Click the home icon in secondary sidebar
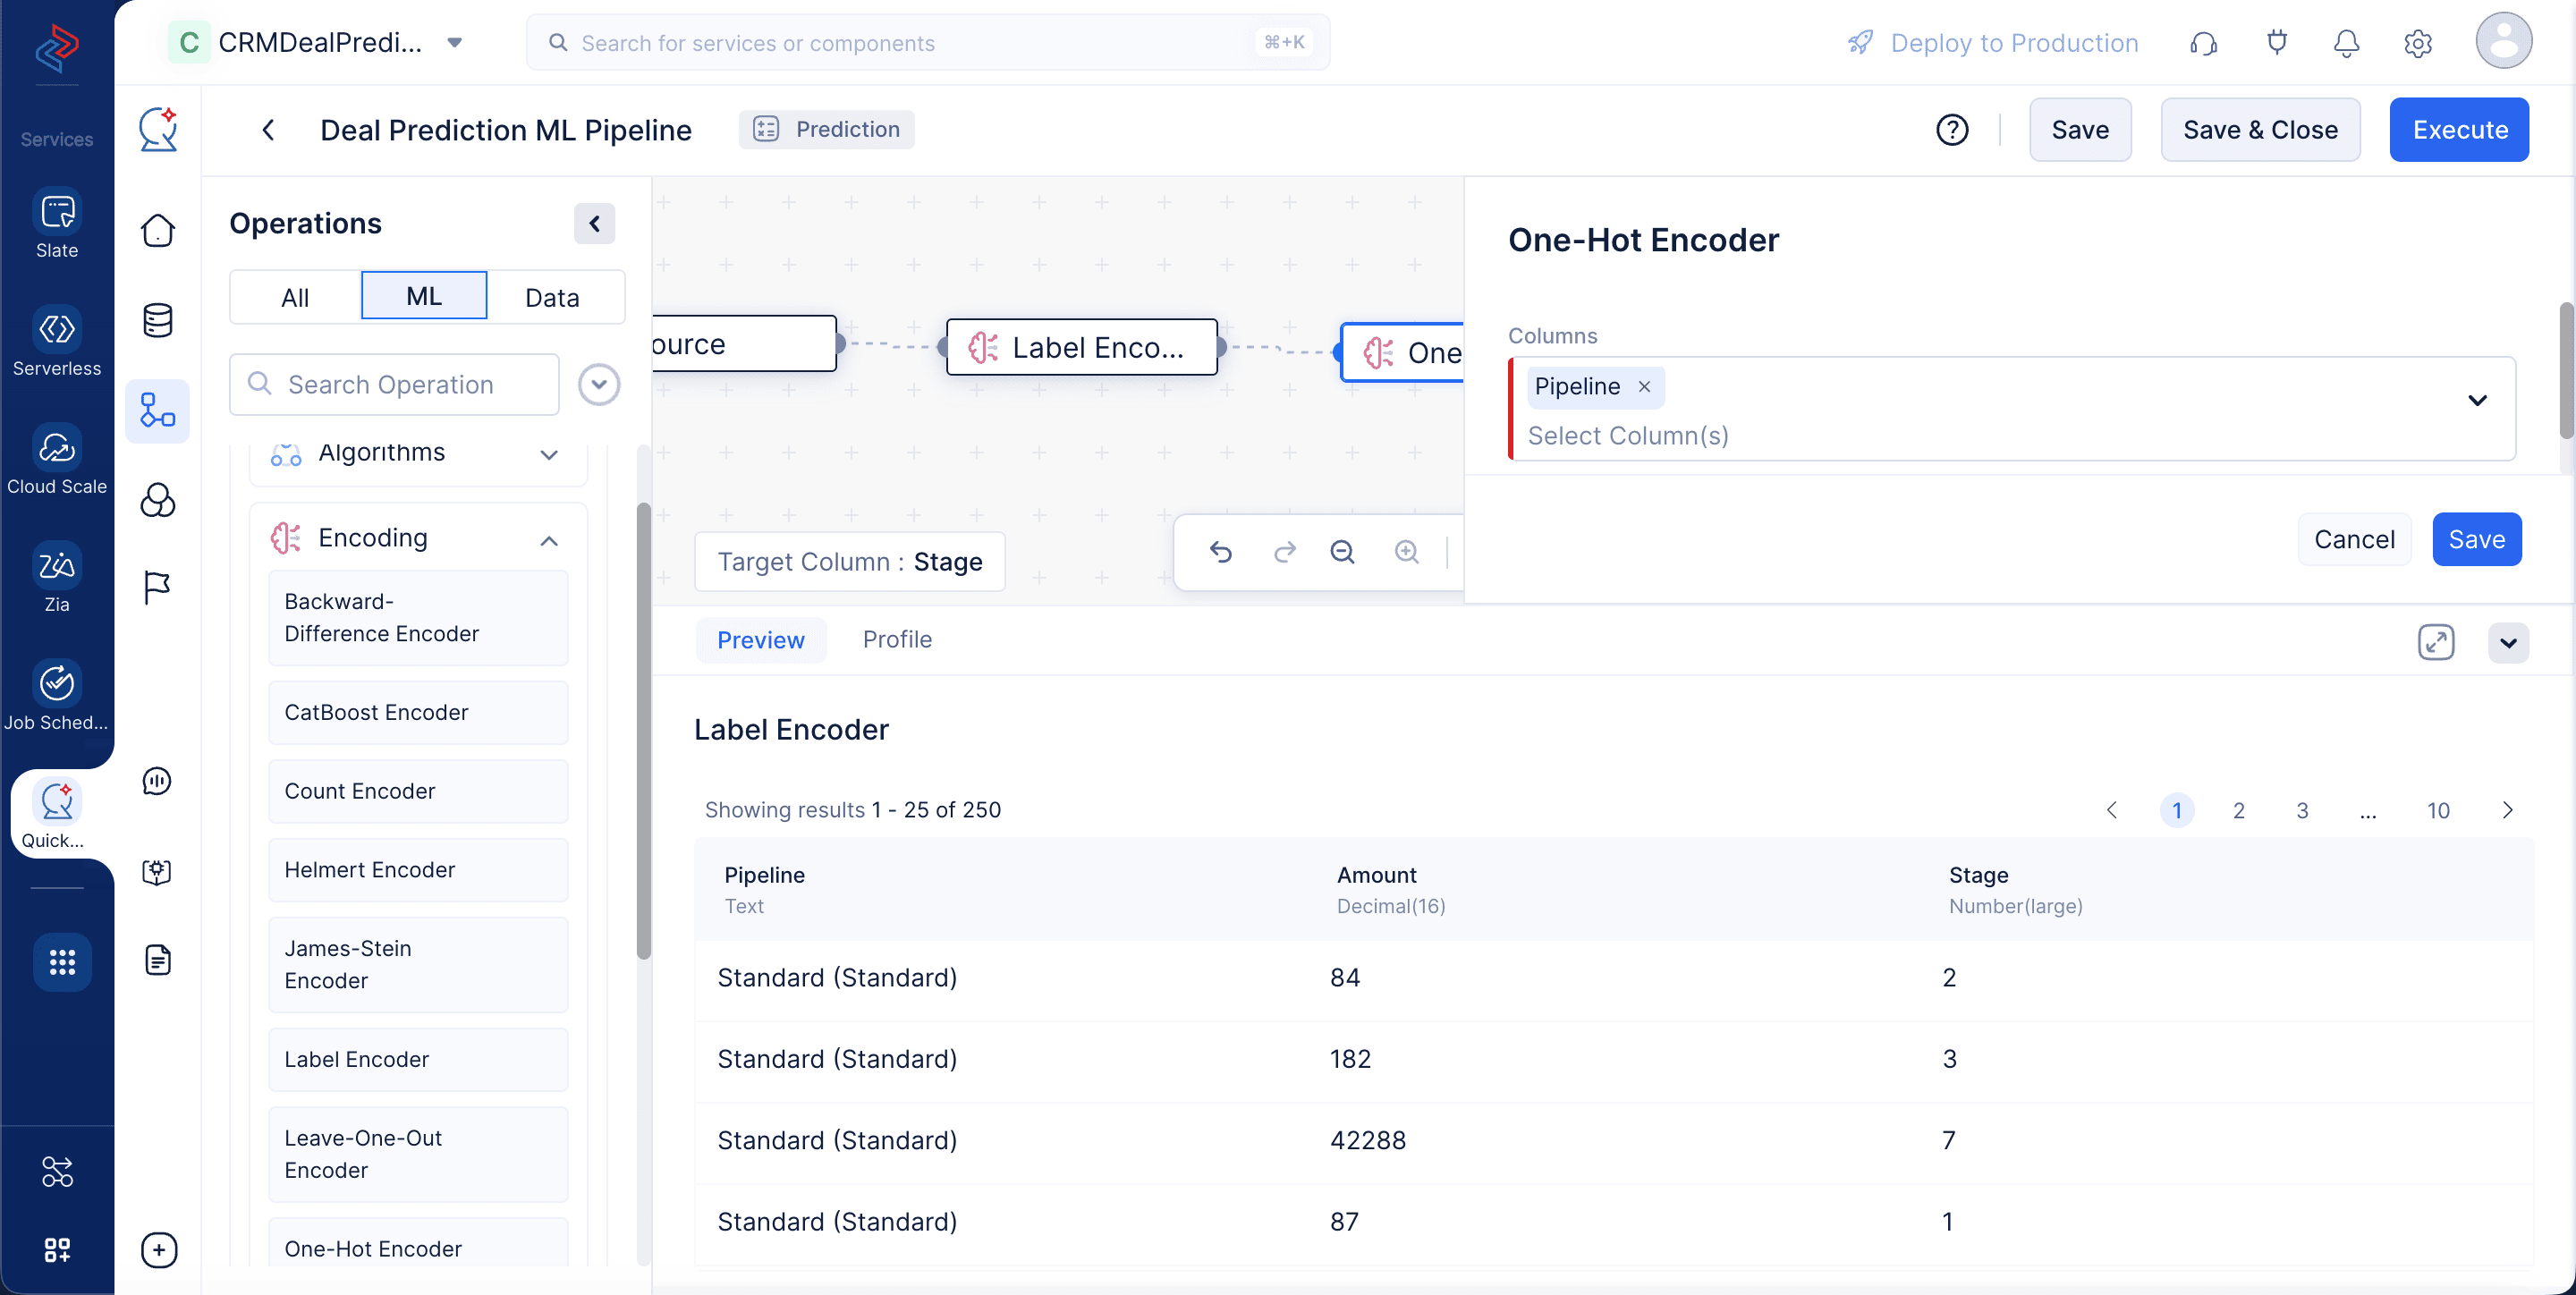Viewport: 2576px width, 1295px height. [x=158, y=231]
